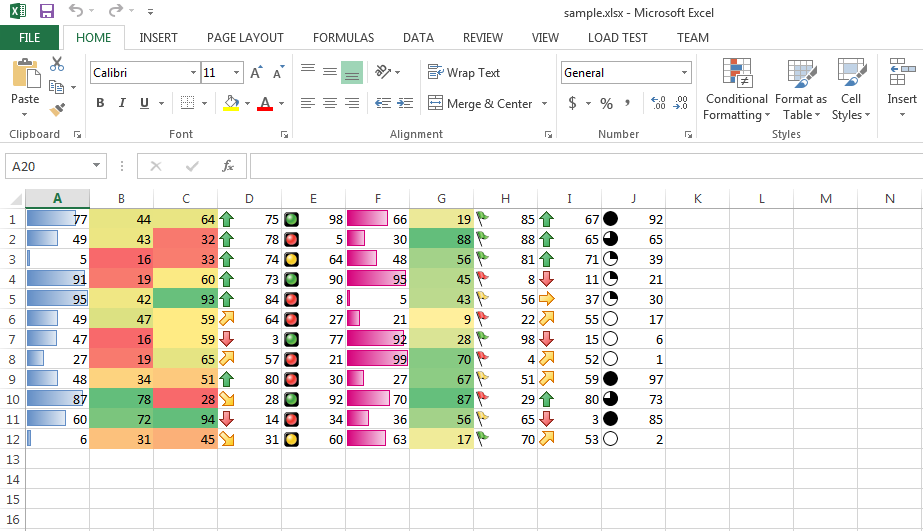Image resolution: width=923 pixels, height=531 pixels.
Task: Open the Cell Styles gallery
Action: click(851, 91)
